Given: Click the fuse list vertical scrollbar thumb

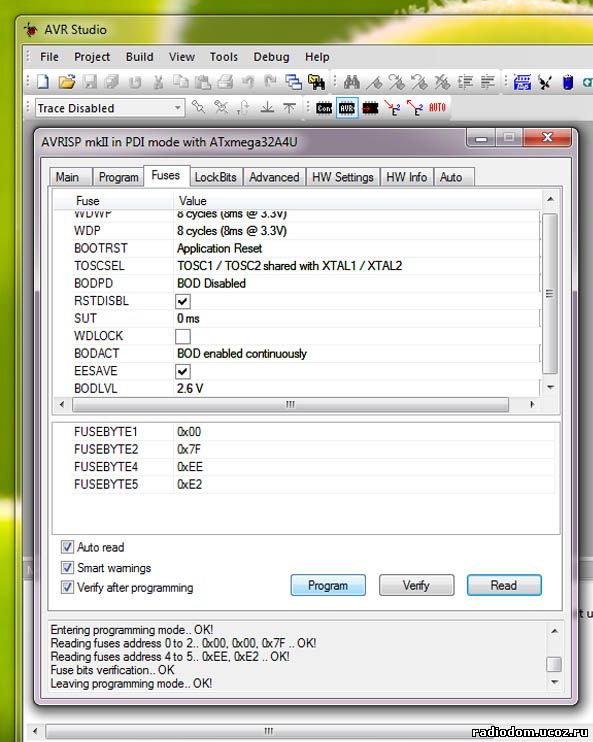Looking at the screenshot, I should [x=549, y=293].
